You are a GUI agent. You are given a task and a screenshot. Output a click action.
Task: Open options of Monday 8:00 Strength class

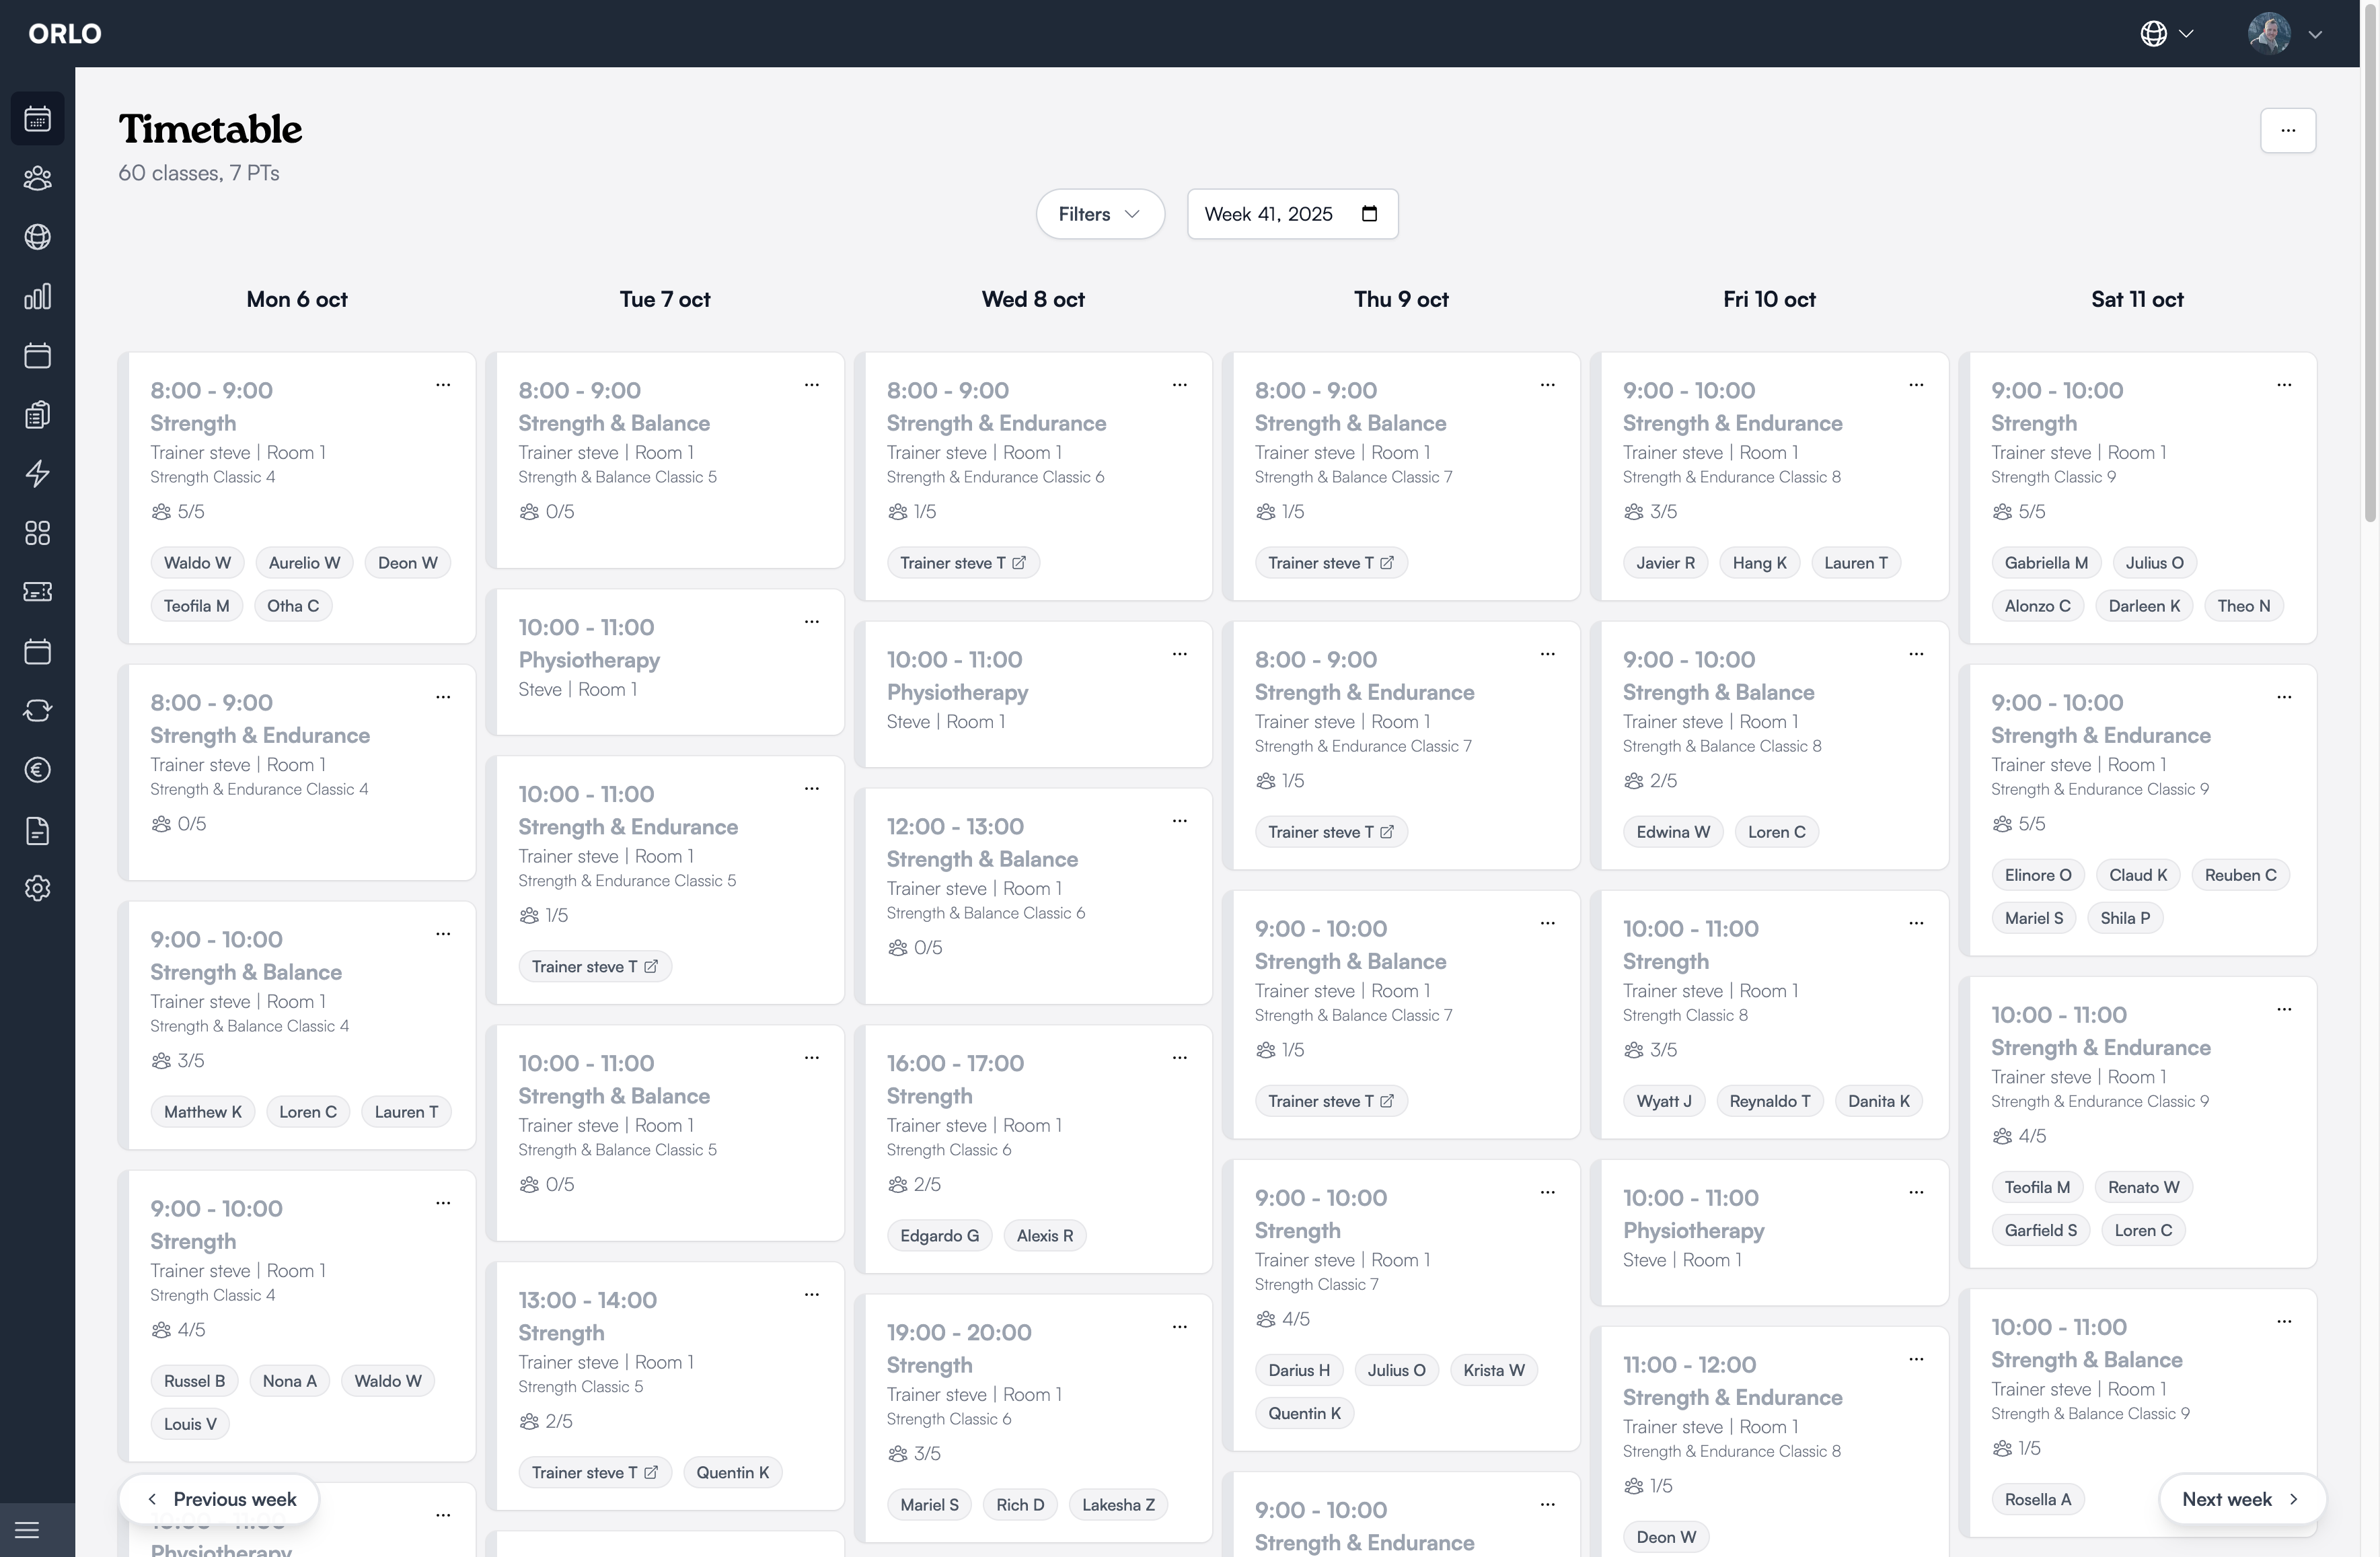click(443, 385)
